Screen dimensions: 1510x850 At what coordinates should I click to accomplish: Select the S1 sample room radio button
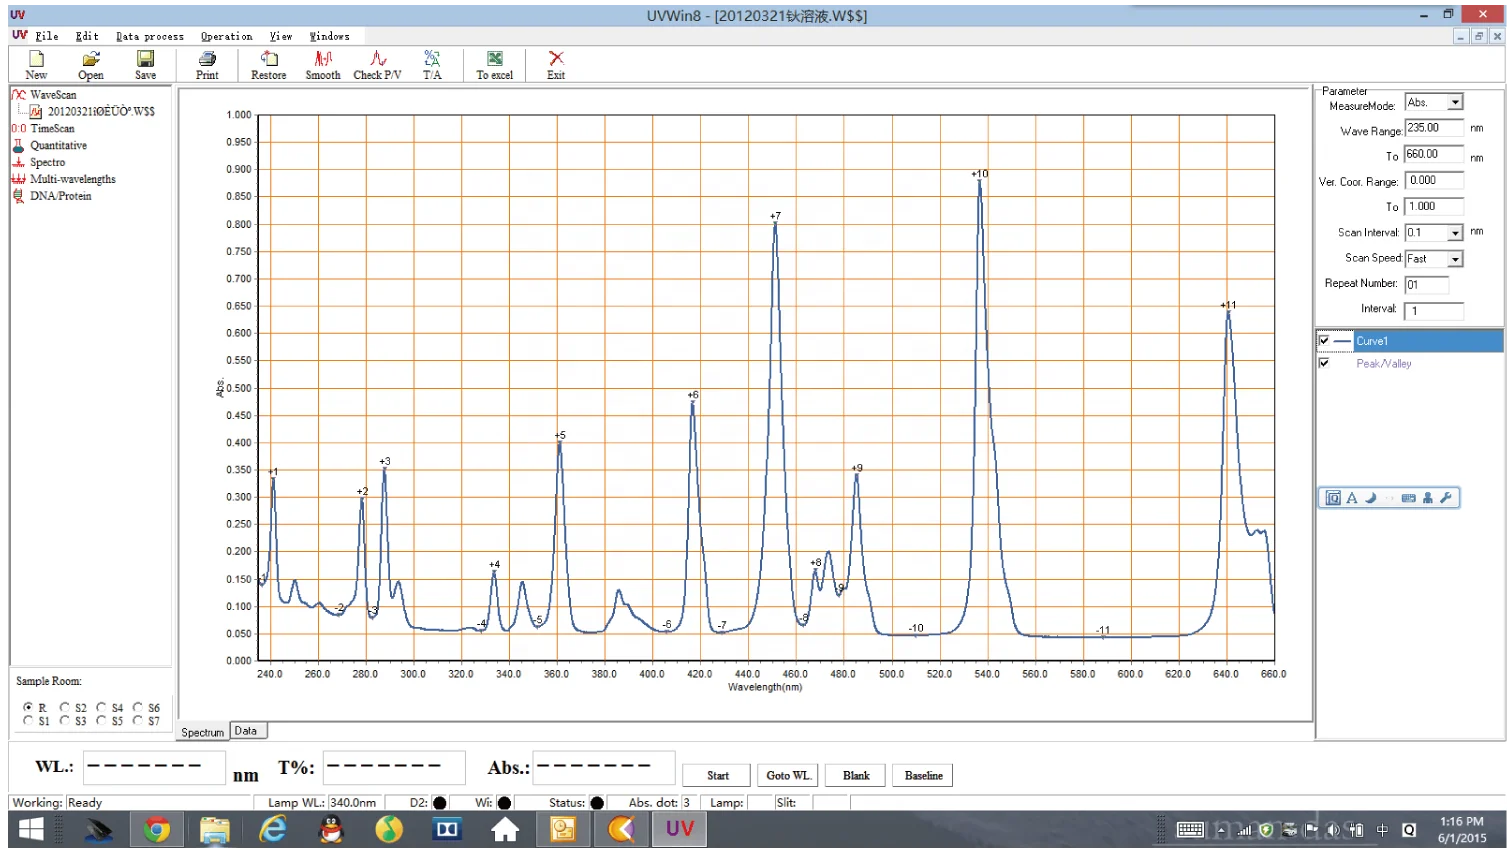tap(28, 720)
